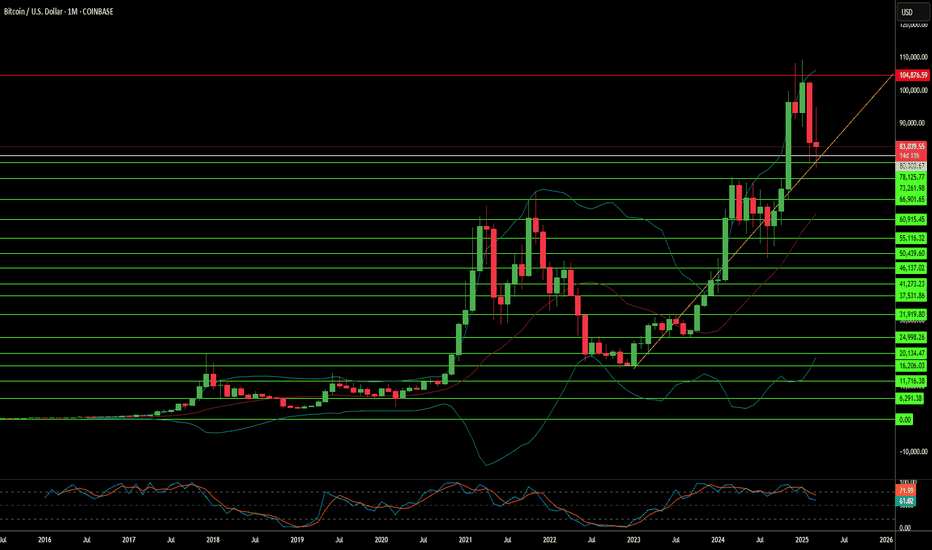Open the USD currency selector
Viewport: 932px width, 550px height.
tap(912, 12)
